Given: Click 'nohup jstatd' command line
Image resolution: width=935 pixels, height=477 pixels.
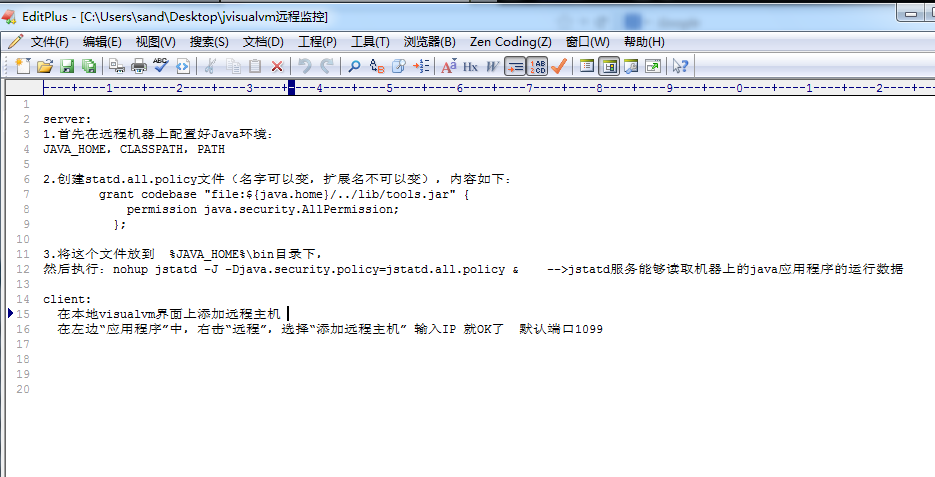Looking at the screenshot, I should [316, 269].
